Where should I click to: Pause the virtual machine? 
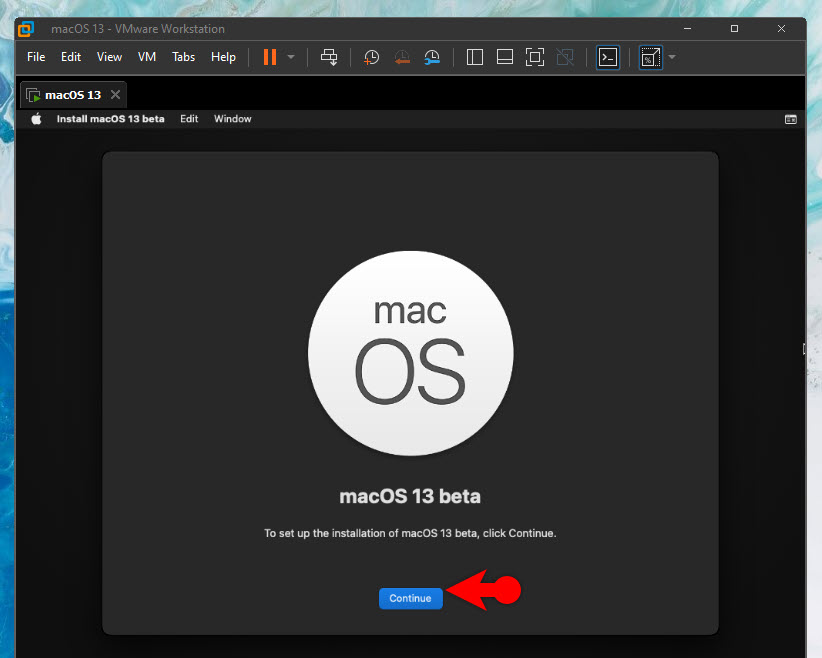point(270,57)
